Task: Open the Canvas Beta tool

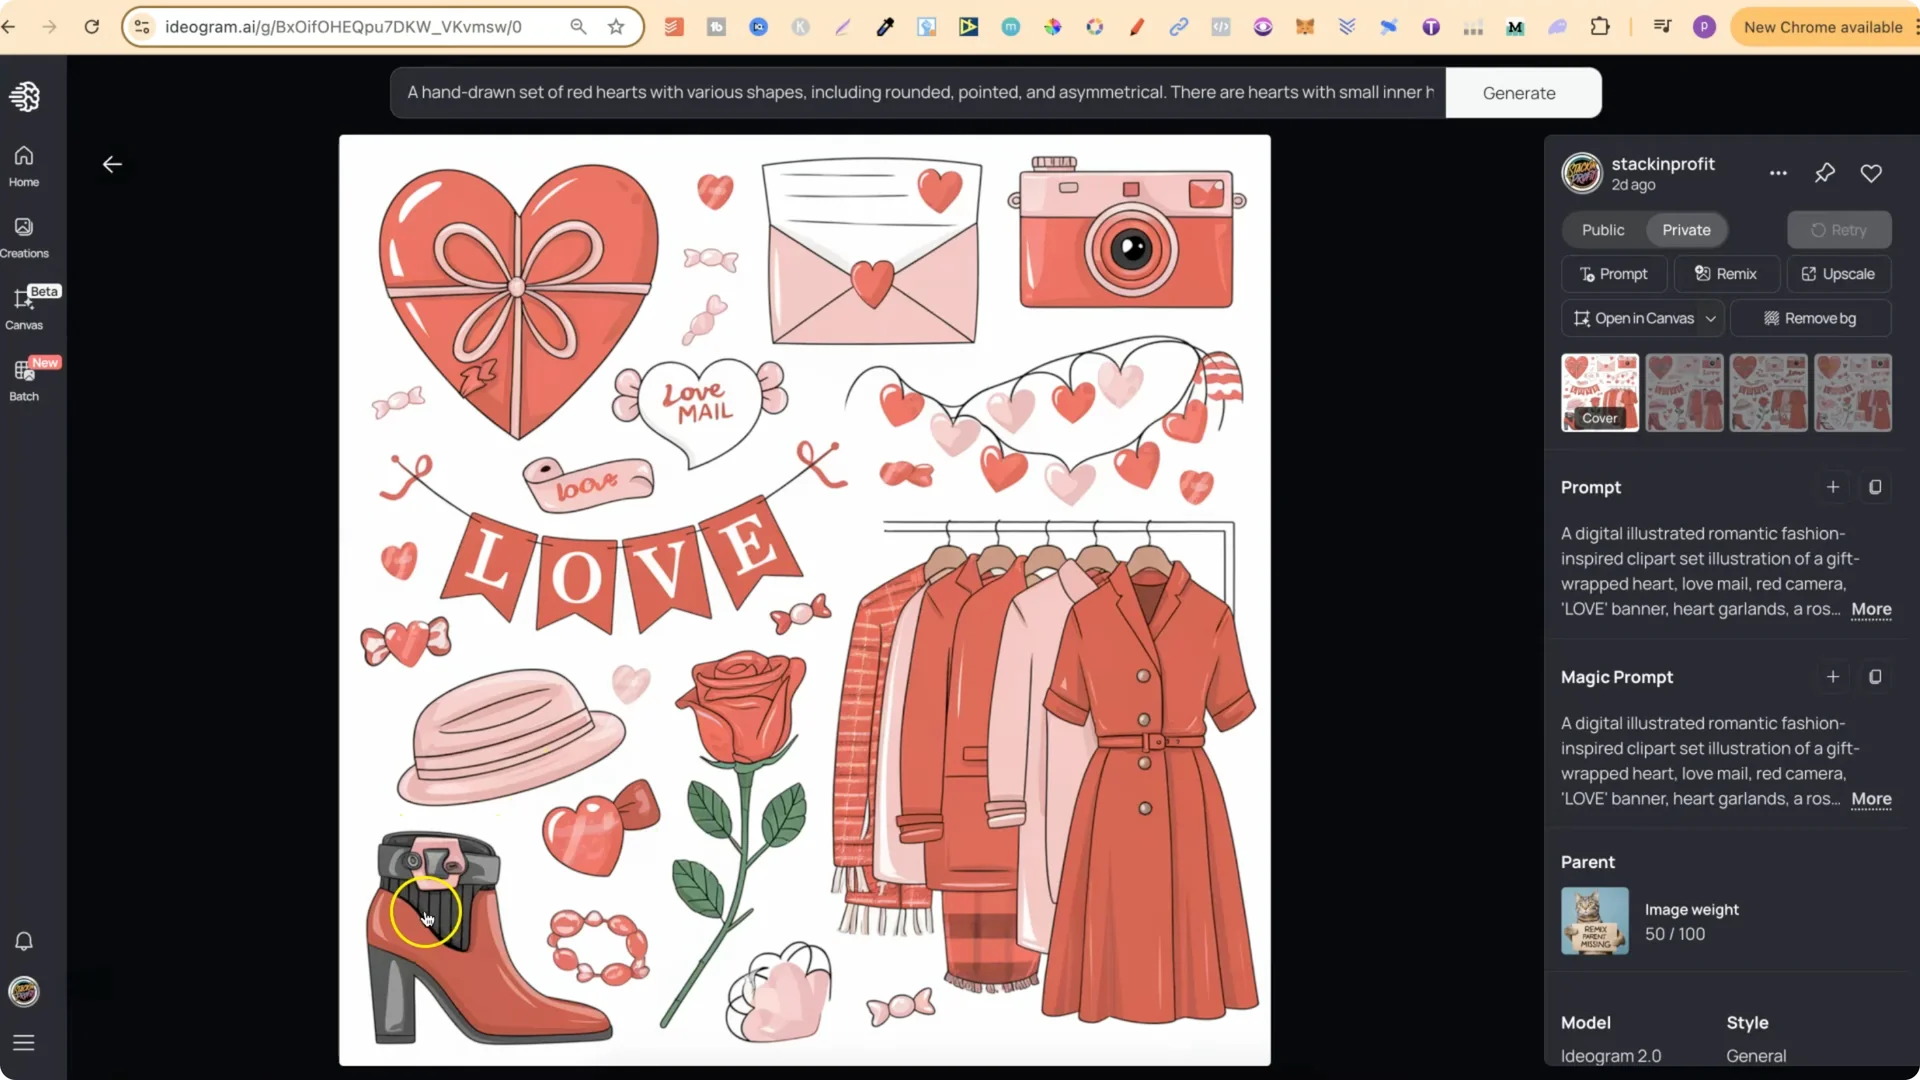Action: (23, 310)
